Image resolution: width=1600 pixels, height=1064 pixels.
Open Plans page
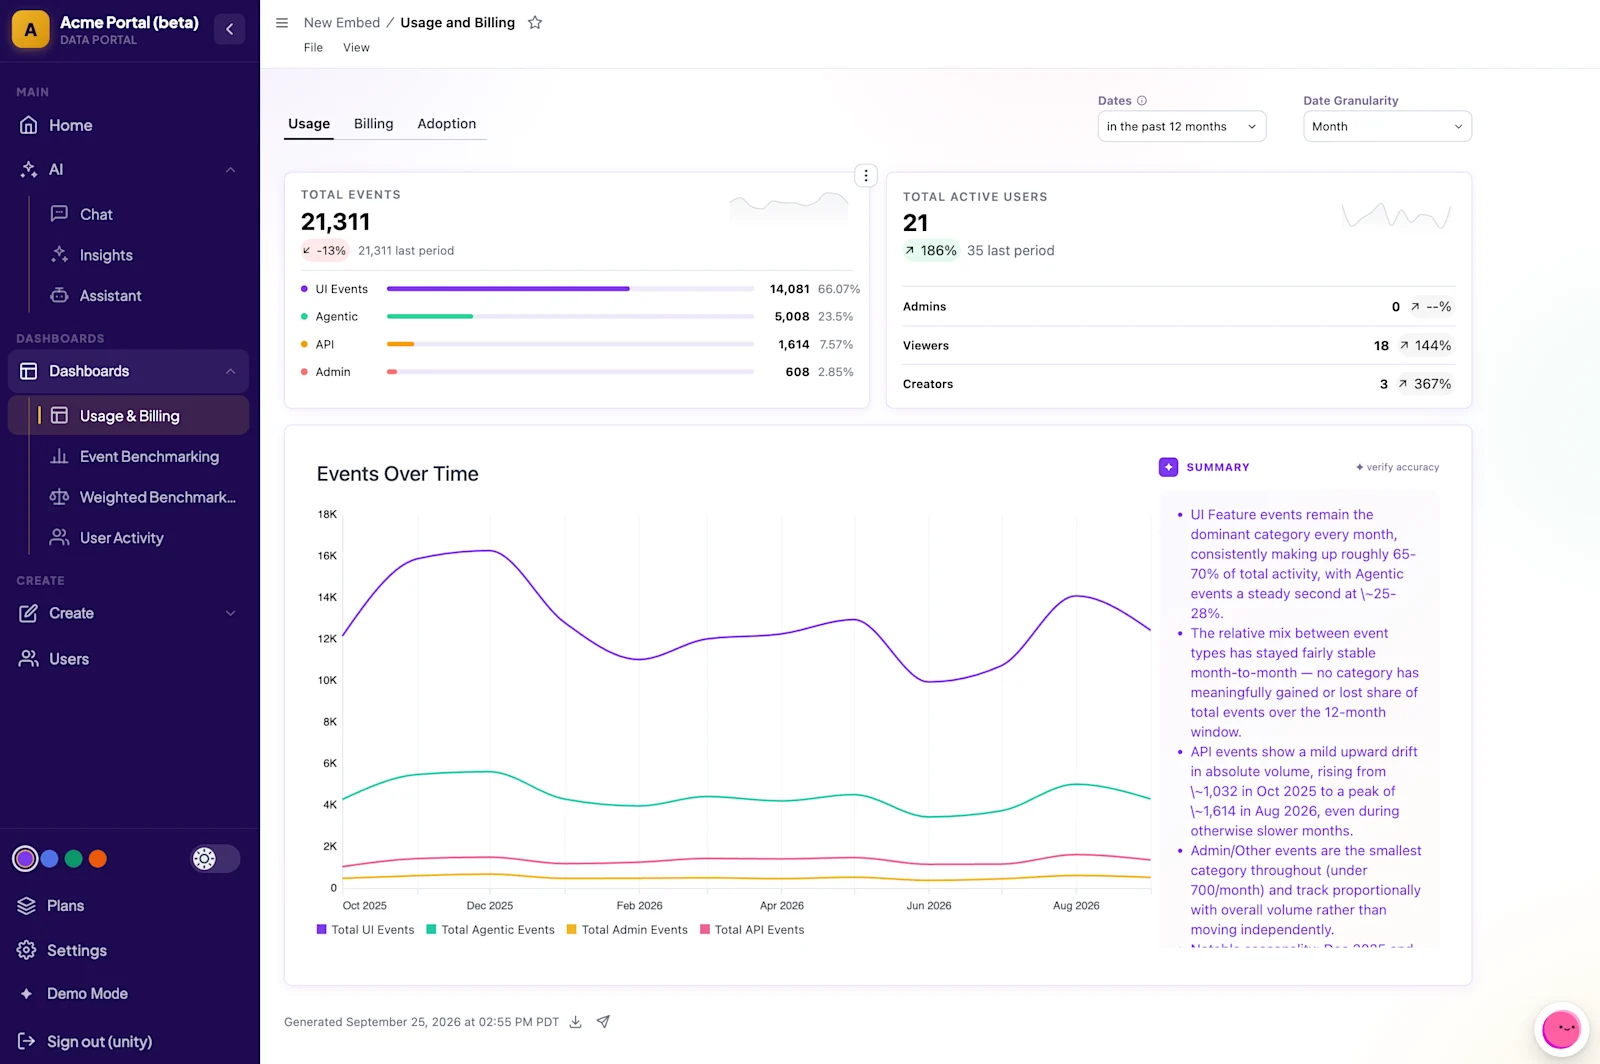(x=130, y=906)
